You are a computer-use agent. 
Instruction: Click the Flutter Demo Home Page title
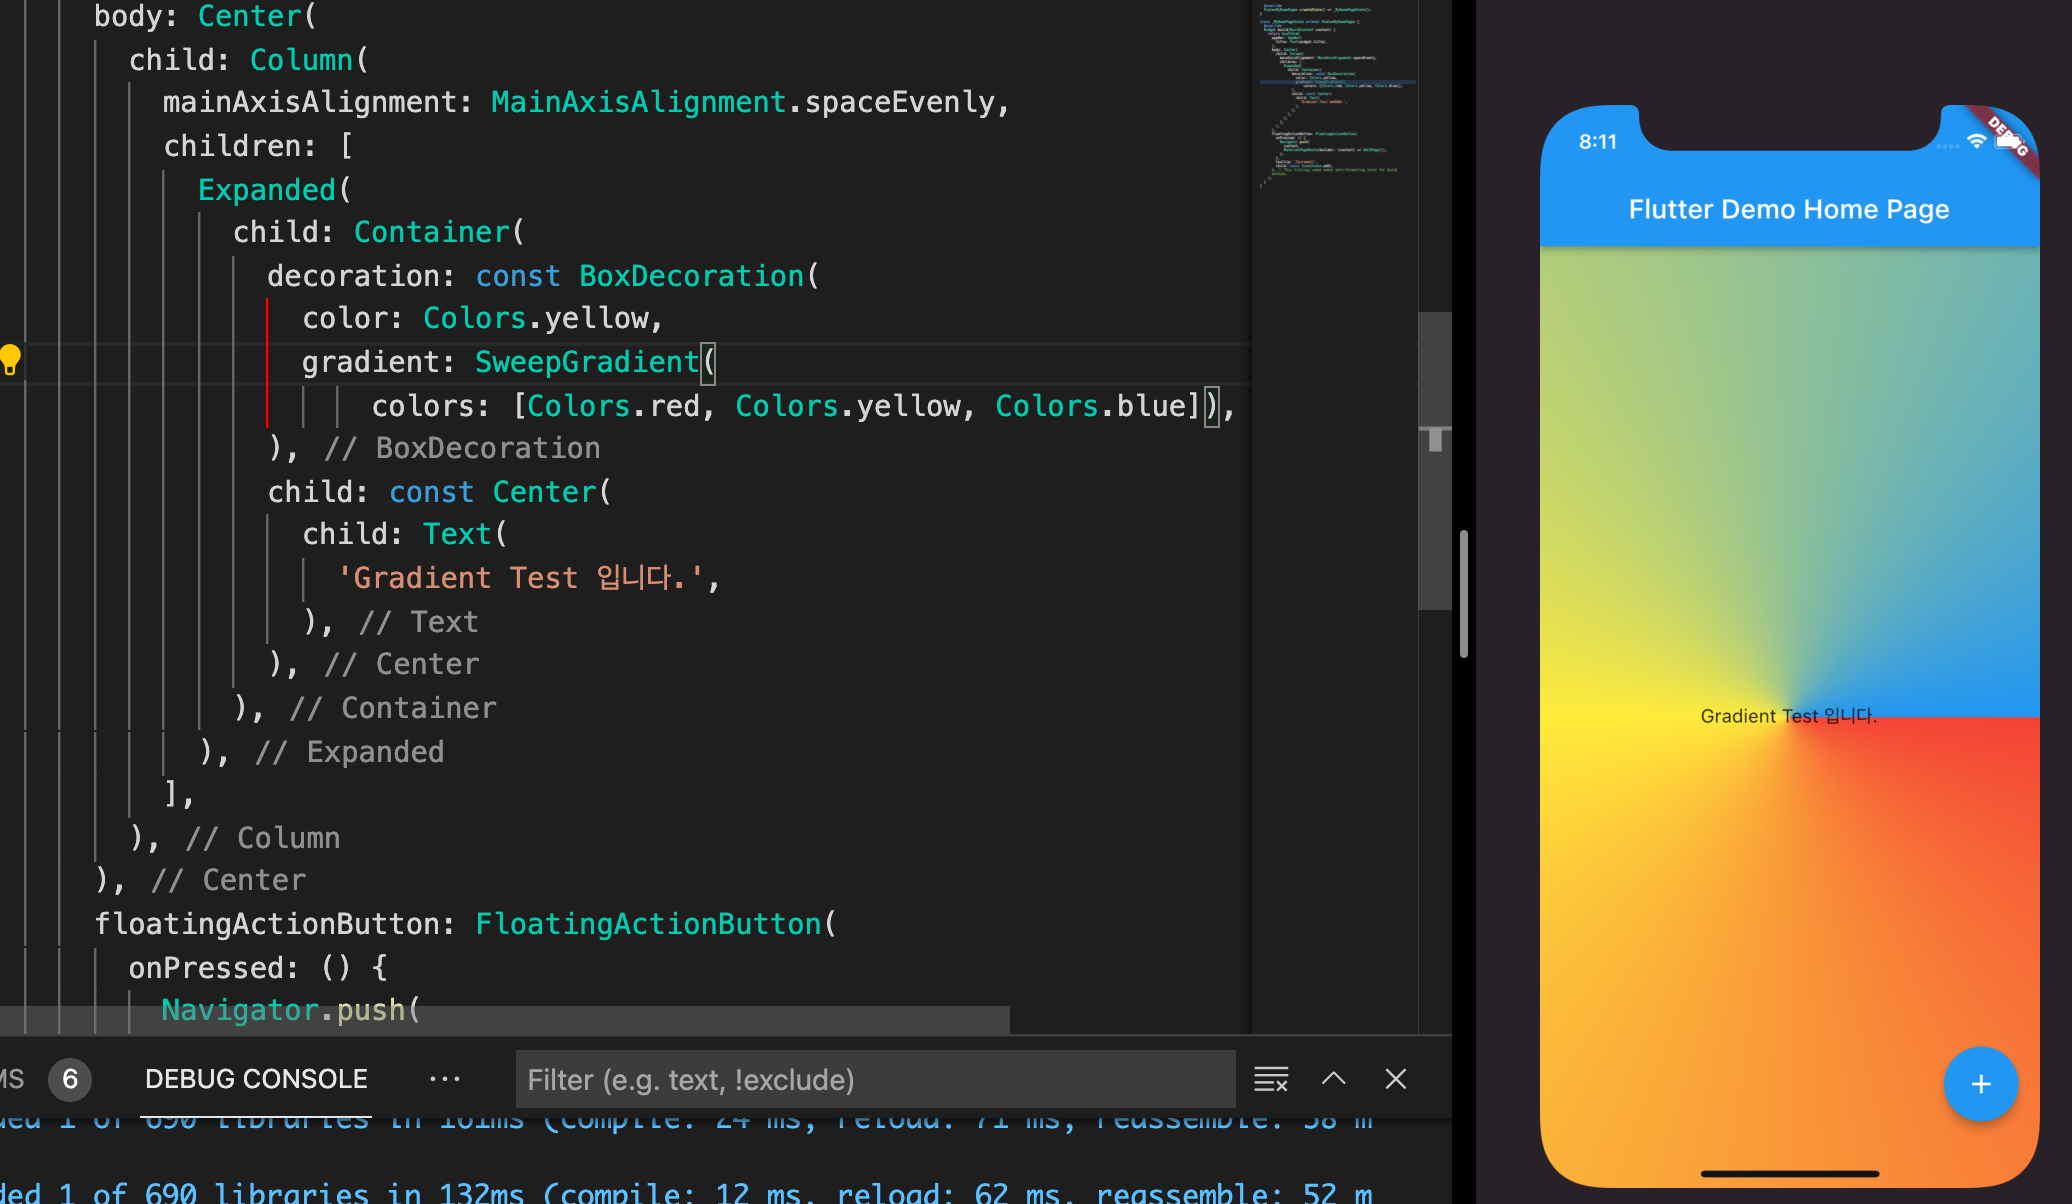(x=1788, y=209)
